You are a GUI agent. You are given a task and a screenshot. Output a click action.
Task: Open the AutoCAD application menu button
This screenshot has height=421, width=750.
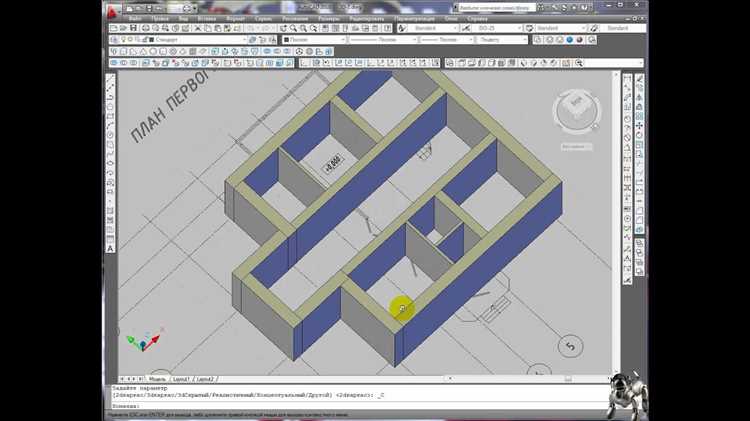[112, 11]
